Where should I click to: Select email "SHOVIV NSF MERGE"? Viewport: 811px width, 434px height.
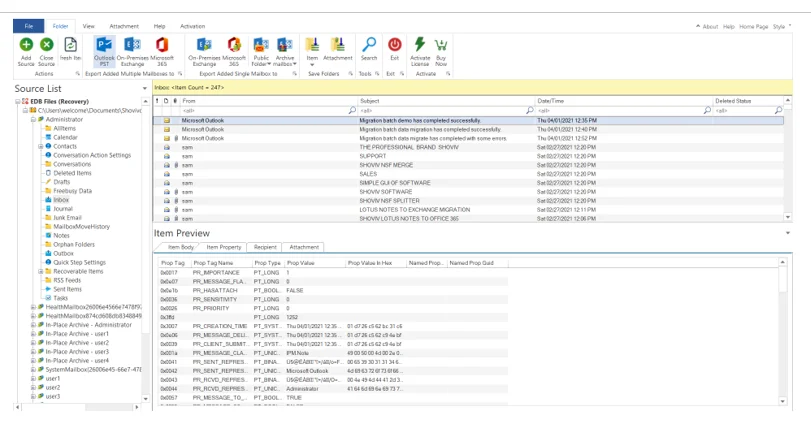(x=468, y=165)
